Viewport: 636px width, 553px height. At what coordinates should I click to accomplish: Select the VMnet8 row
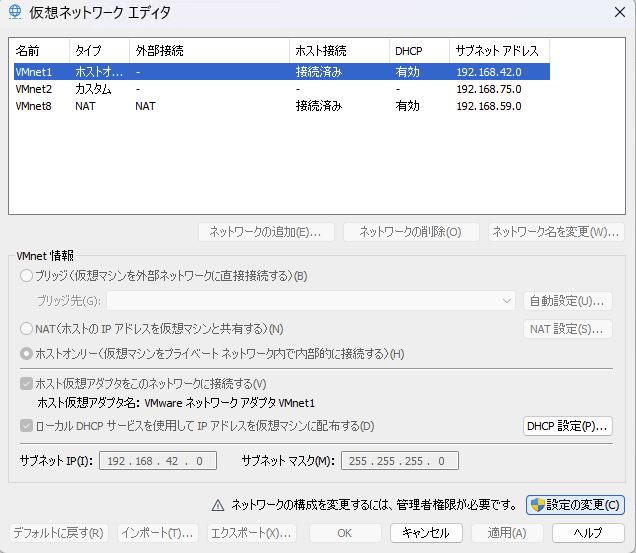[282, 106]
